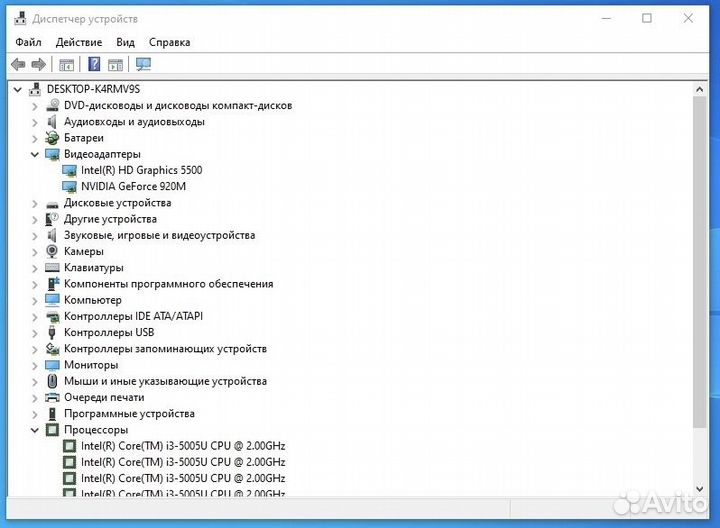
Task: Open the Вид menu
Action: tap(125, 42)
